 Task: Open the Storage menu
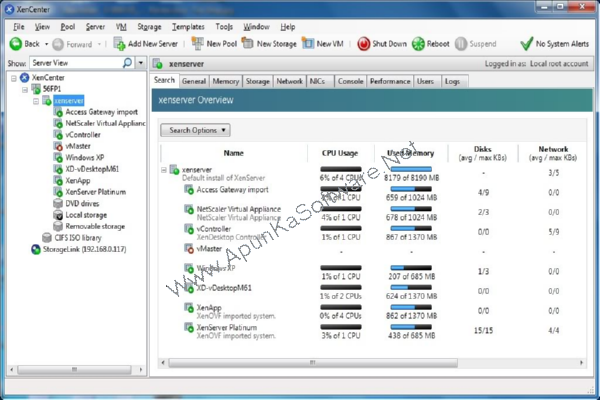(149, 27)
